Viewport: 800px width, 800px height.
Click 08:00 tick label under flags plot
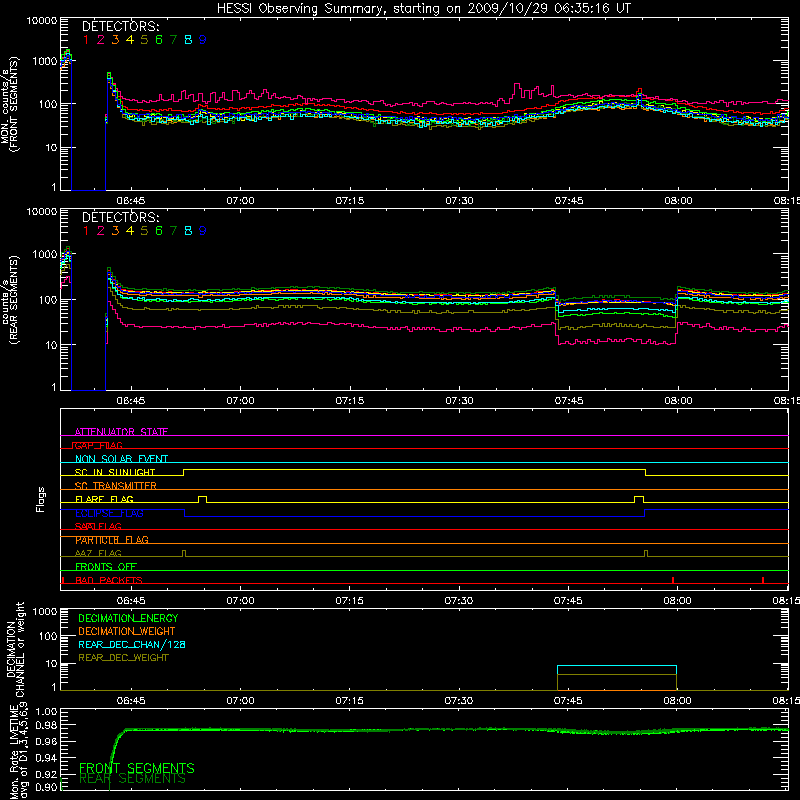pyautogui.click(x=678, y=601)
